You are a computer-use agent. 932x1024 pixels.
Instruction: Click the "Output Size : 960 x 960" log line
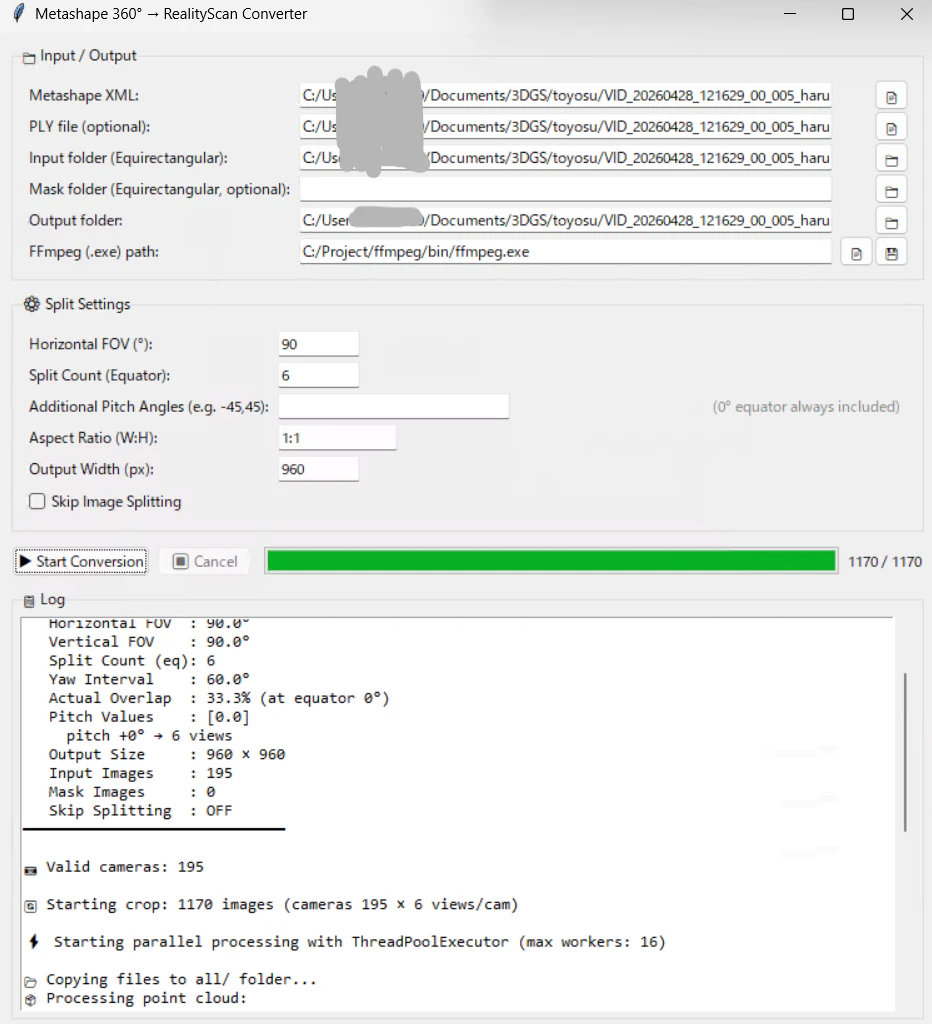click(167, 754)
